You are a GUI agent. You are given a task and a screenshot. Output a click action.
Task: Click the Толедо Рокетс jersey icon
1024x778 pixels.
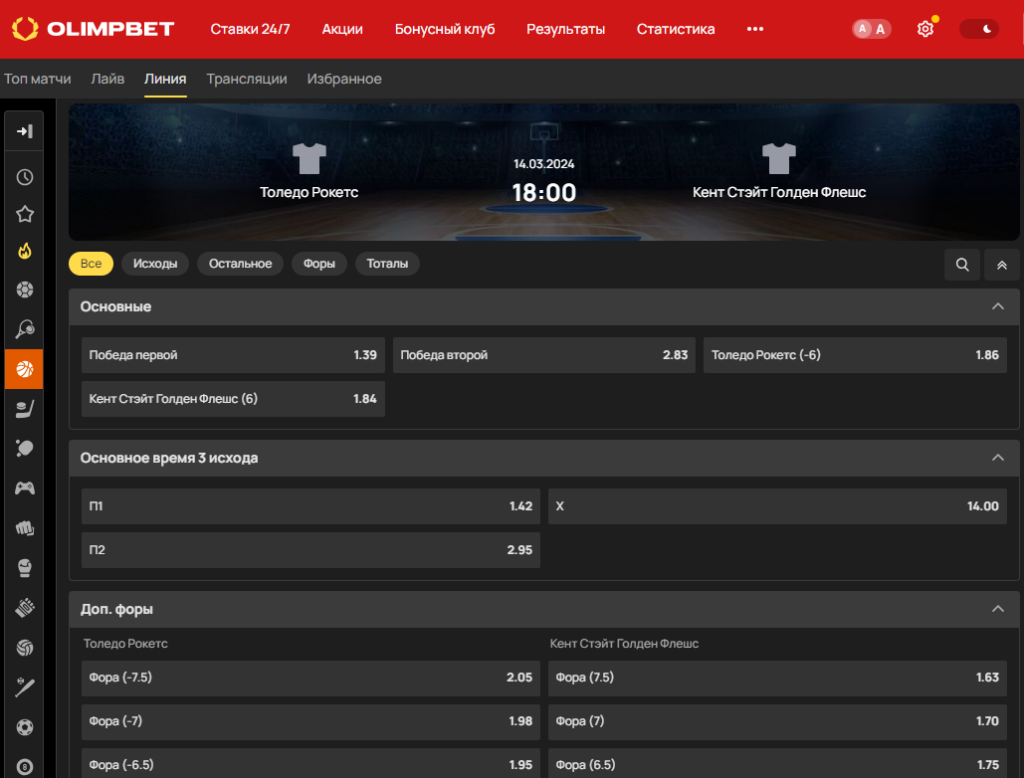coord(309,158)
